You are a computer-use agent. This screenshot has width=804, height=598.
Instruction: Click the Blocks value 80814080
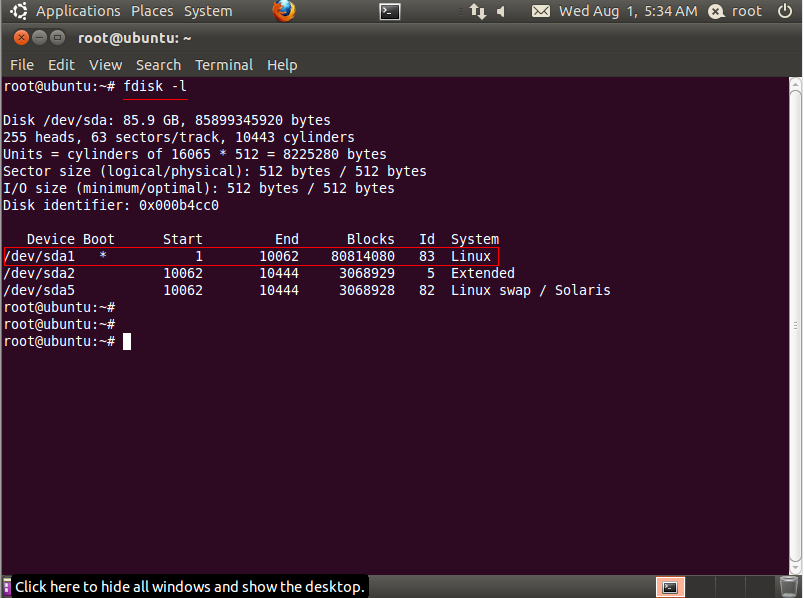pyautogui.click(x=363, y=256)
